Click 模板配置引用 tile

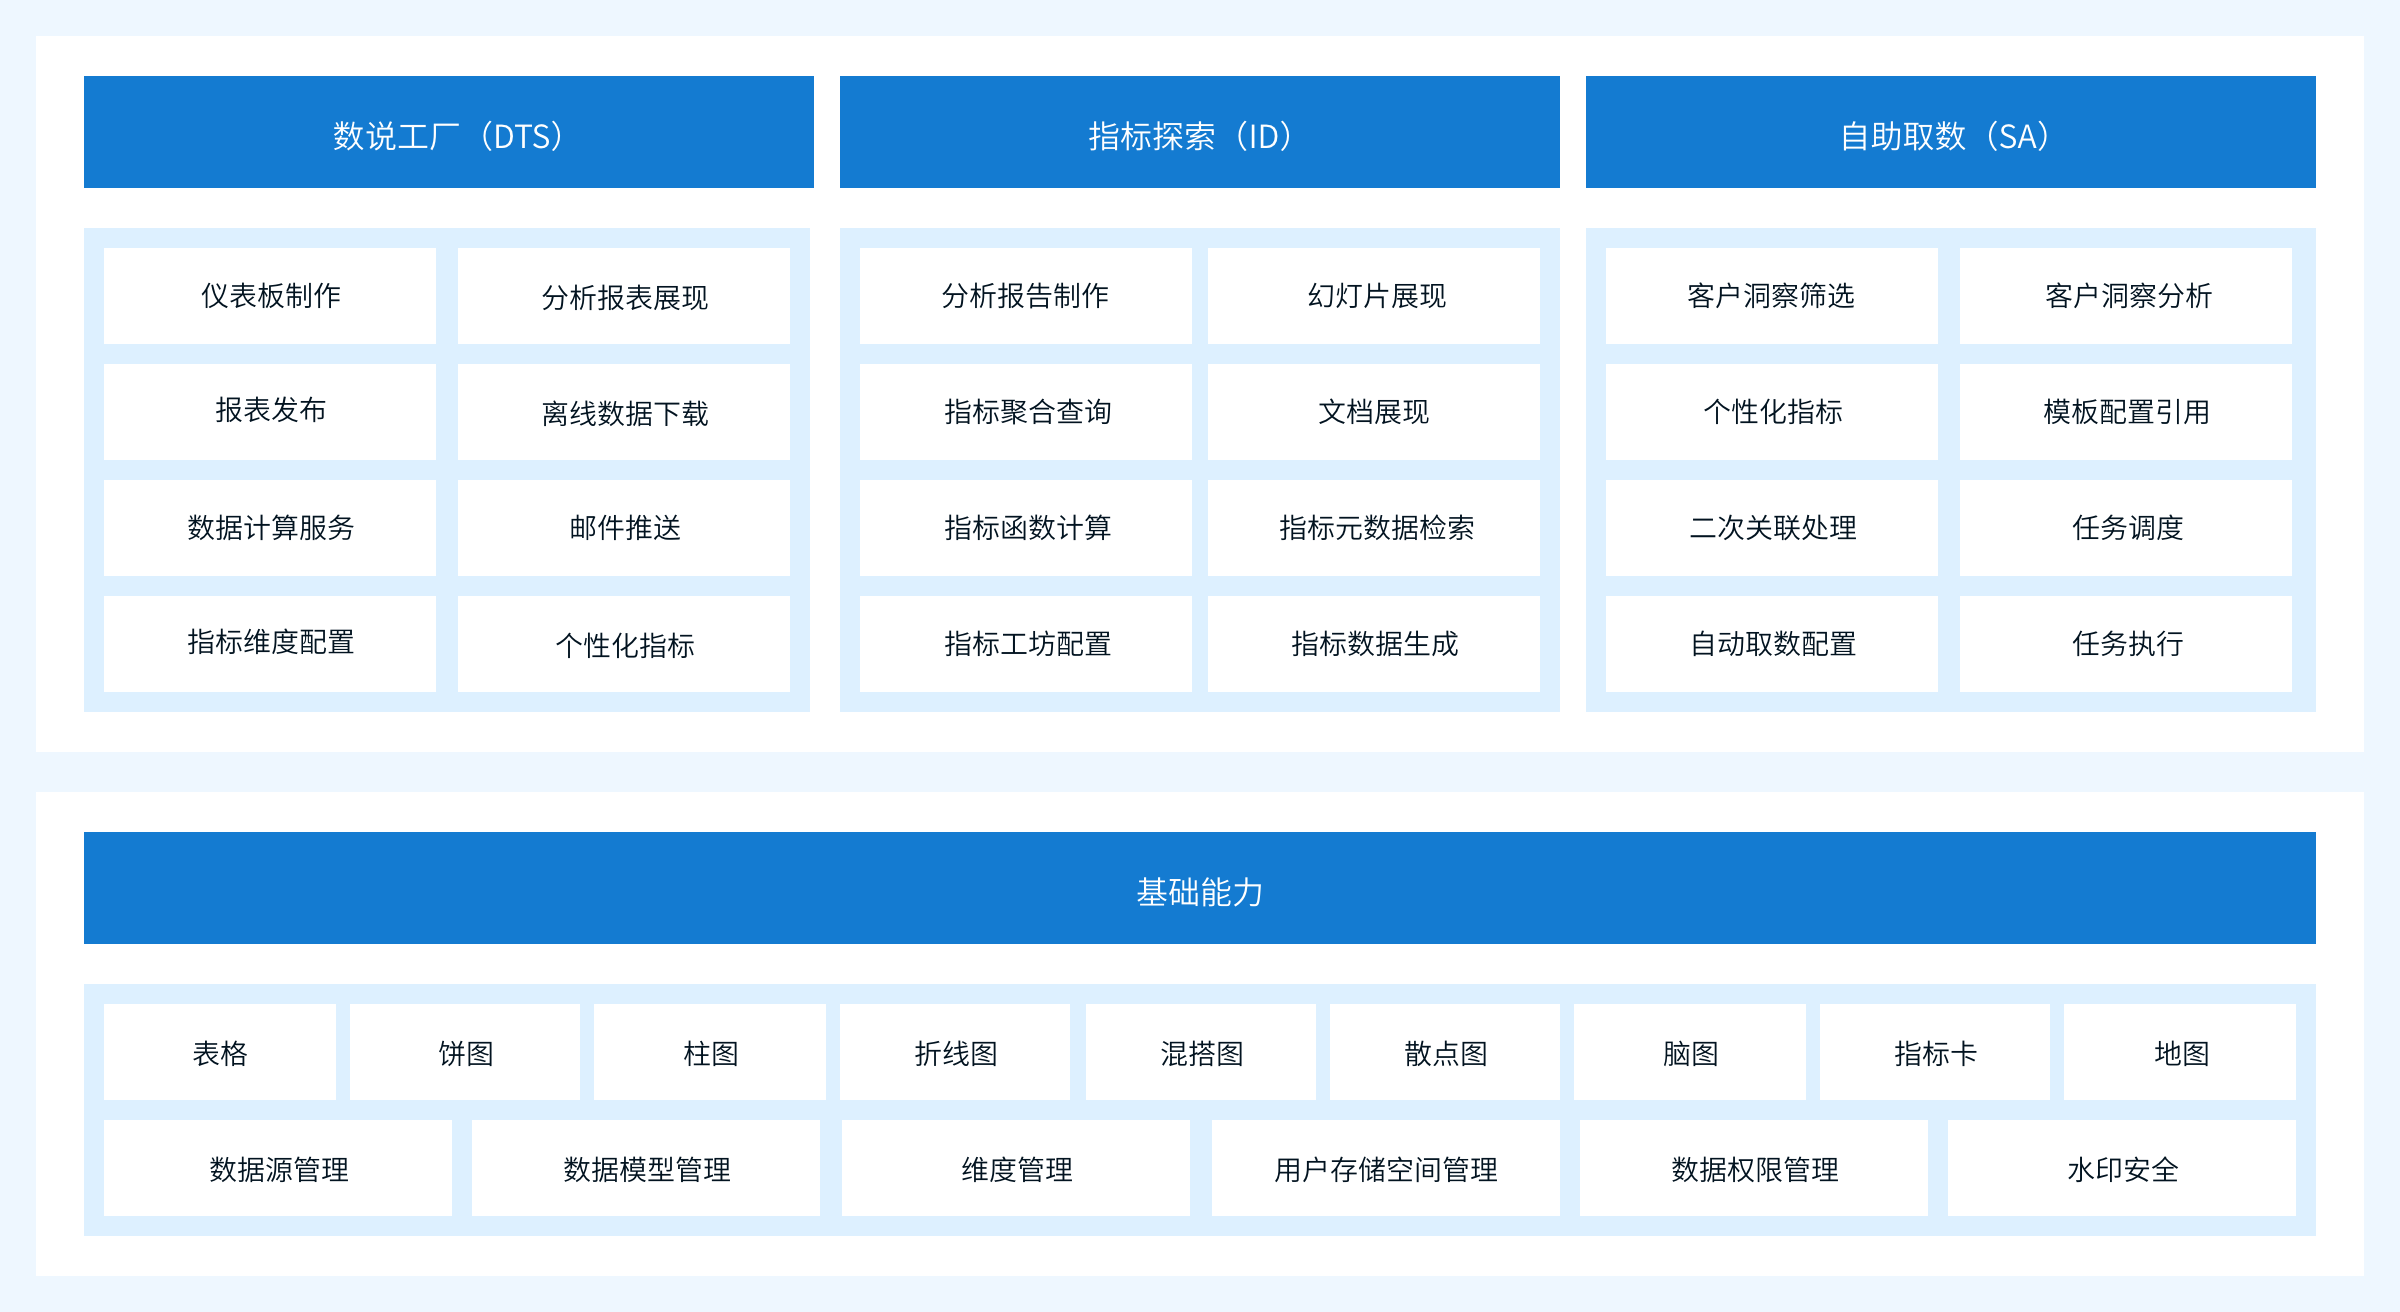tap(2126, 412)
